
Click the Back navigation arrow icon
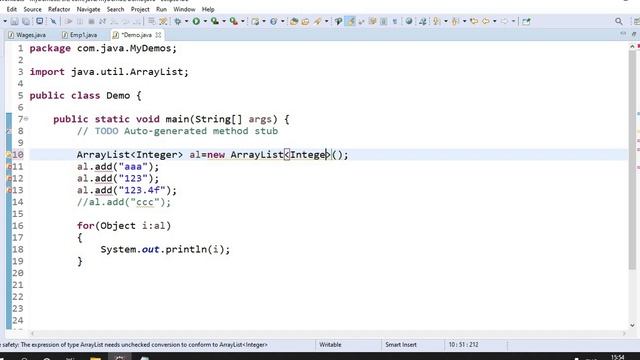coord(486,21)
